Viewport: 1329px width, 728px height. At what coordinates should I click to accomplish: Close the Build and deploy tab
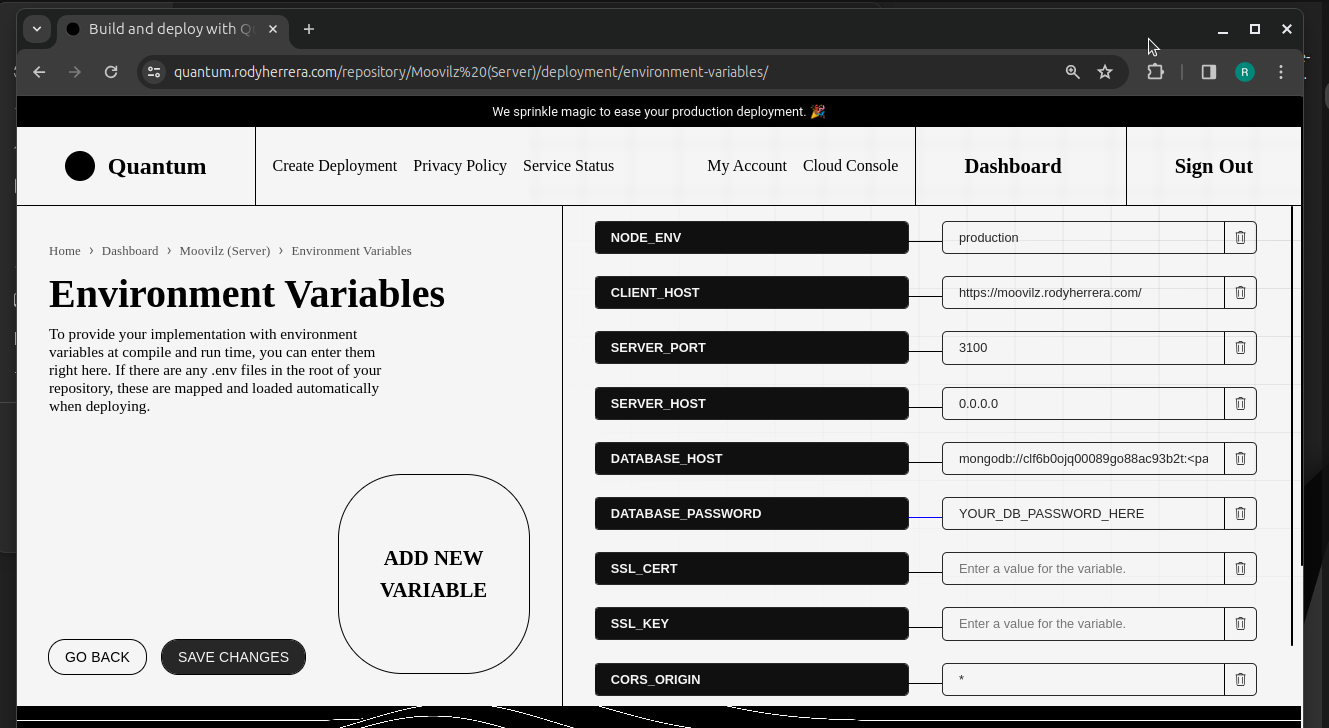pyautogui.click(x=273, y=29)
